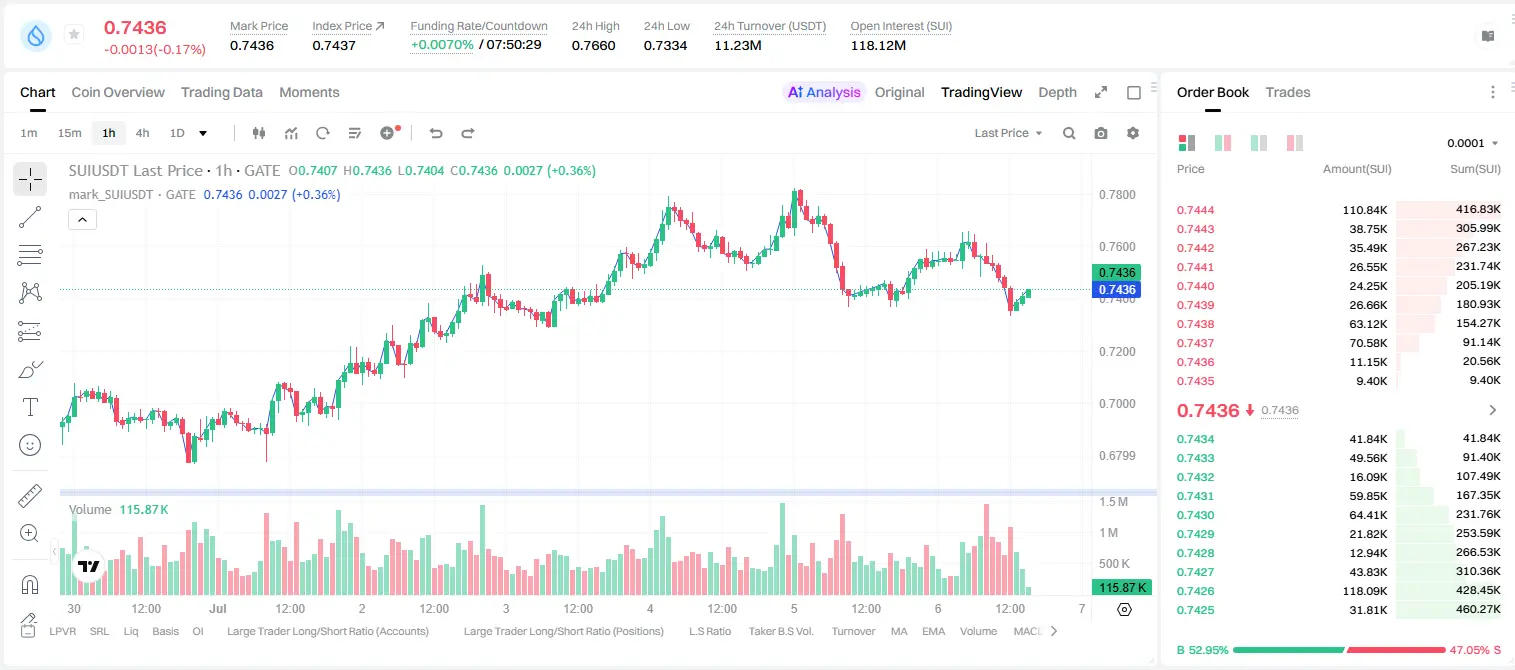This screenshot has height=670, width=1515.
Task: Expand the time interval dropdown arrow
Action: (x=203, y=133)
